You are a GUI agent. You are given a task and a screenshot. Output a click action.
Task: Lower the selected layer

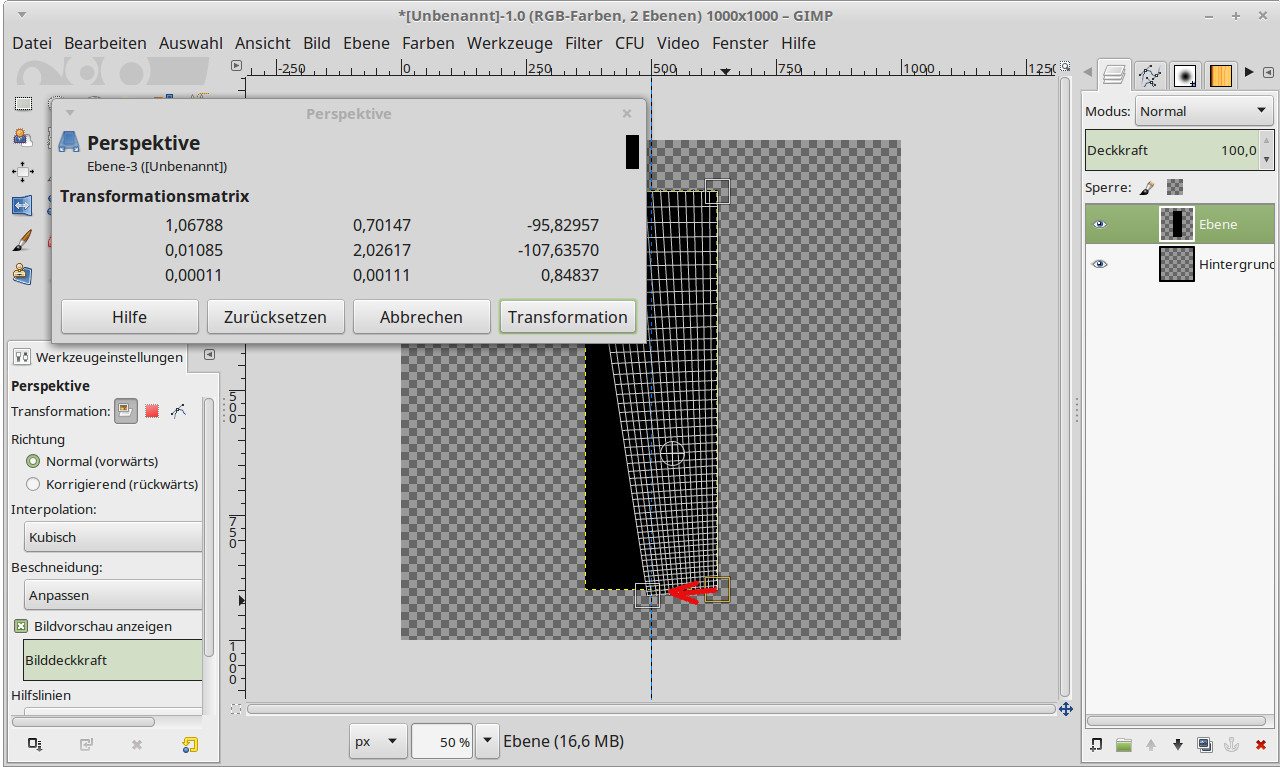coord(1178,744)
